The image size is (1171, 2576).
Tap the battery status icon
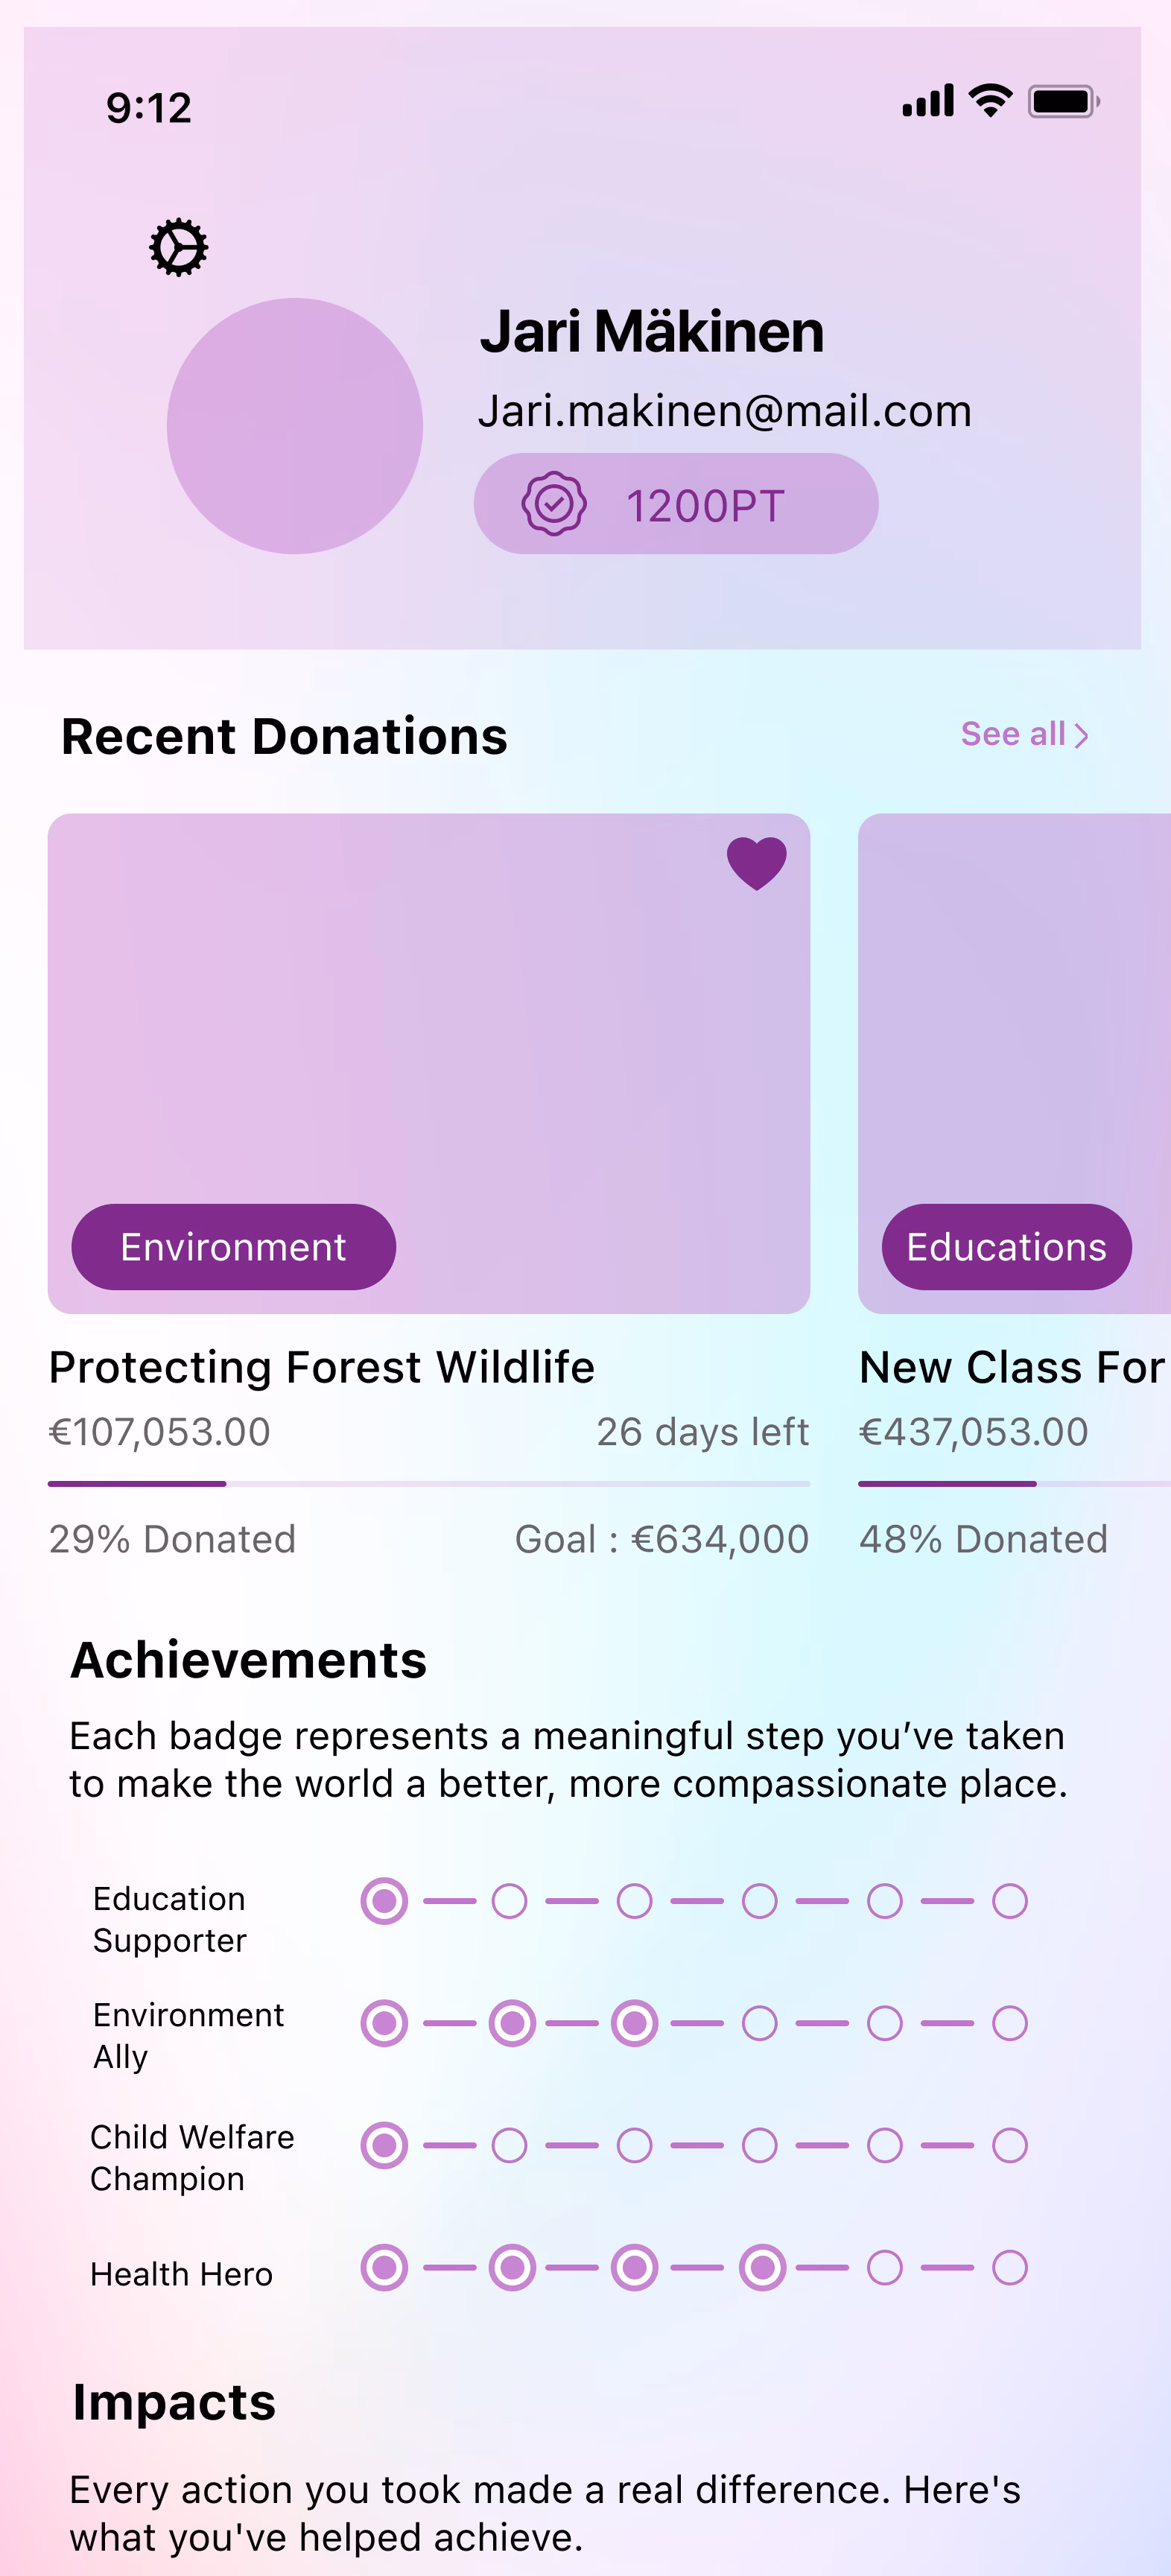pos(1064,102)
